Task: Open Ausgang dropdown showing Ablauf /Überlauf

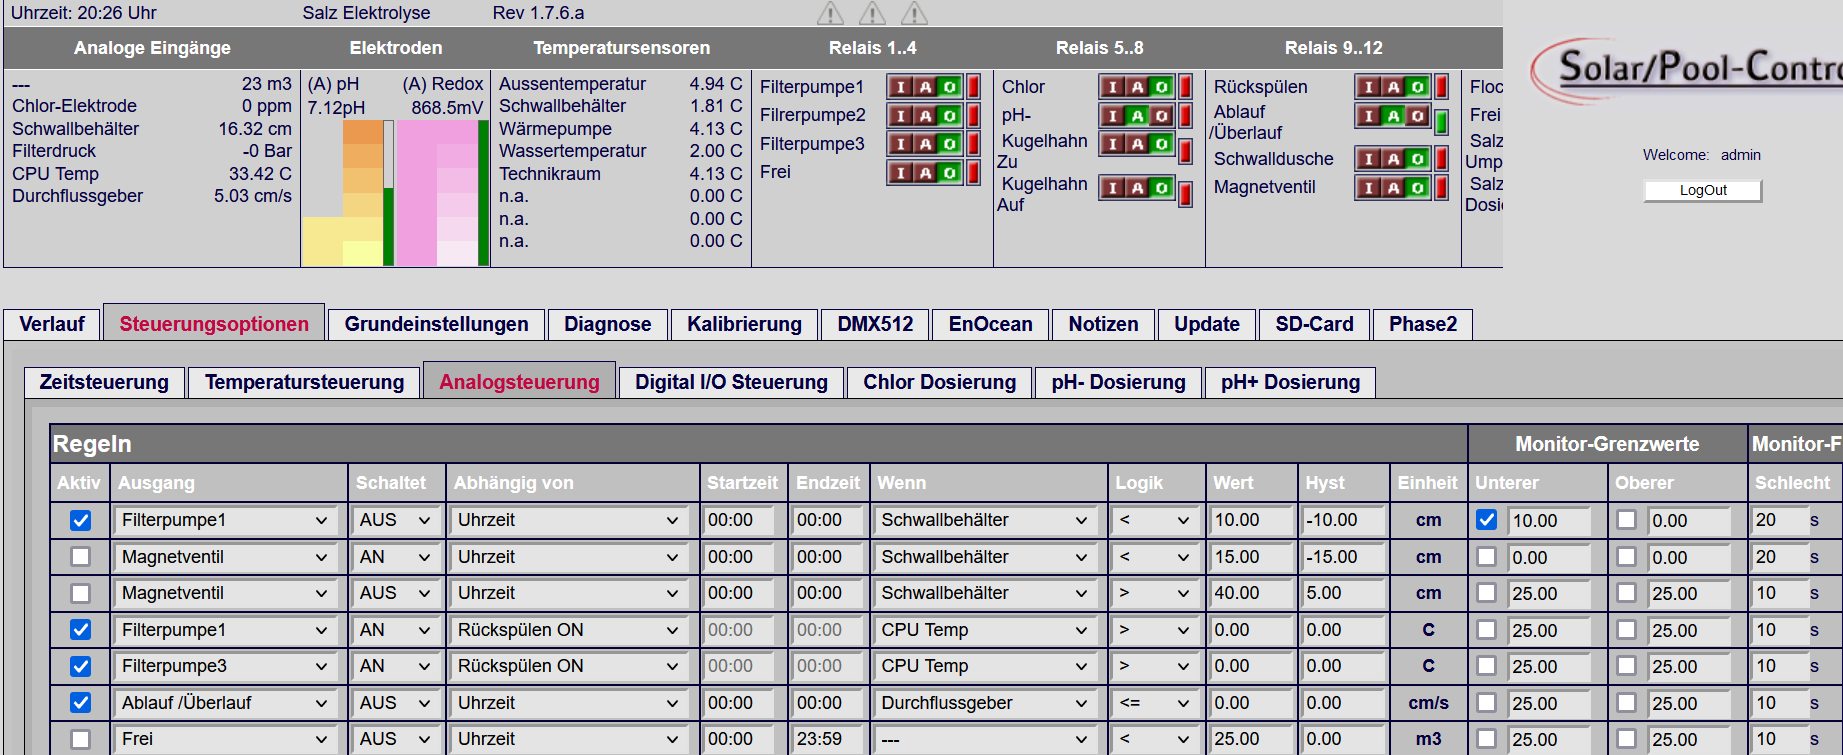Action: click(225, 703)
